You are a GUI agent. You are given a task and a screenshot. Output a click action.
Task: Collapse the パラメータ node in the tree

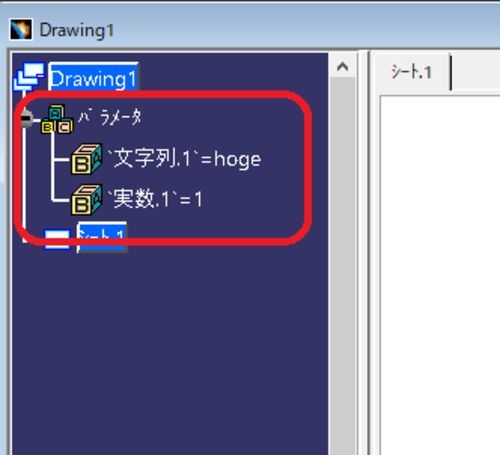[26, 118]
